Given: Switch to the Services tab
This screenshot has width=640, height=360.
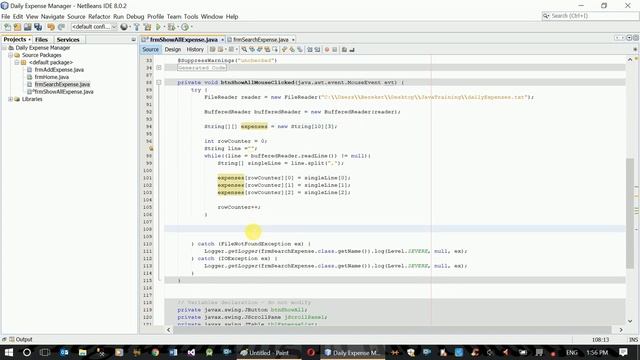Looking at the screenshot, I should pos(68,40).
